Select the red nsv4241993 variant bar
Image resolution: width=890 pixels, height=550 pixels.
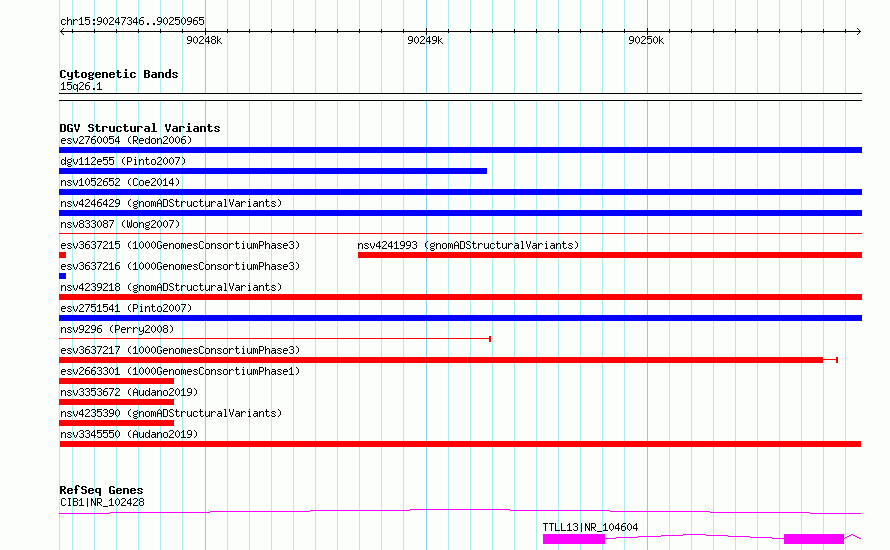[610, 255]
